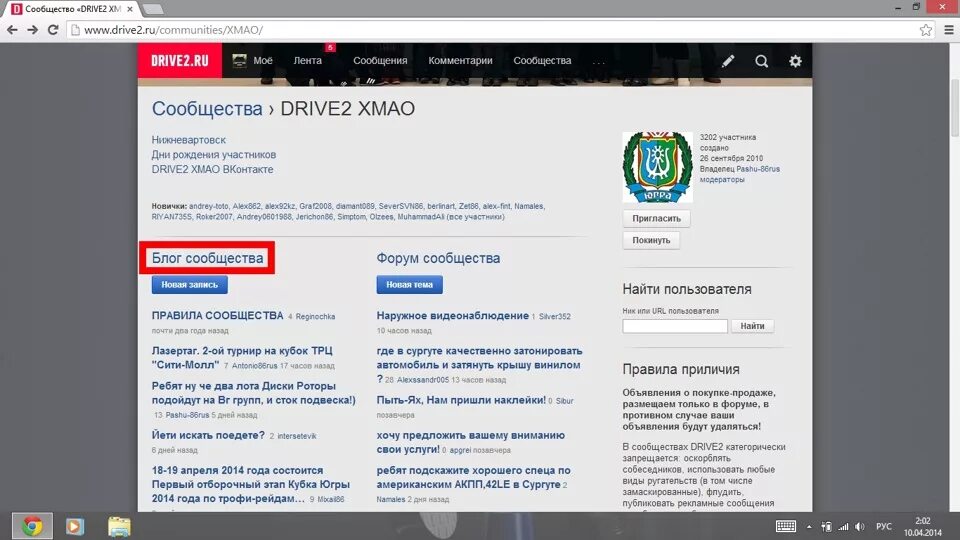The height and width of the screenshot is (540, 960).
Task: Click the new tab button
Action: pos(152,9)
